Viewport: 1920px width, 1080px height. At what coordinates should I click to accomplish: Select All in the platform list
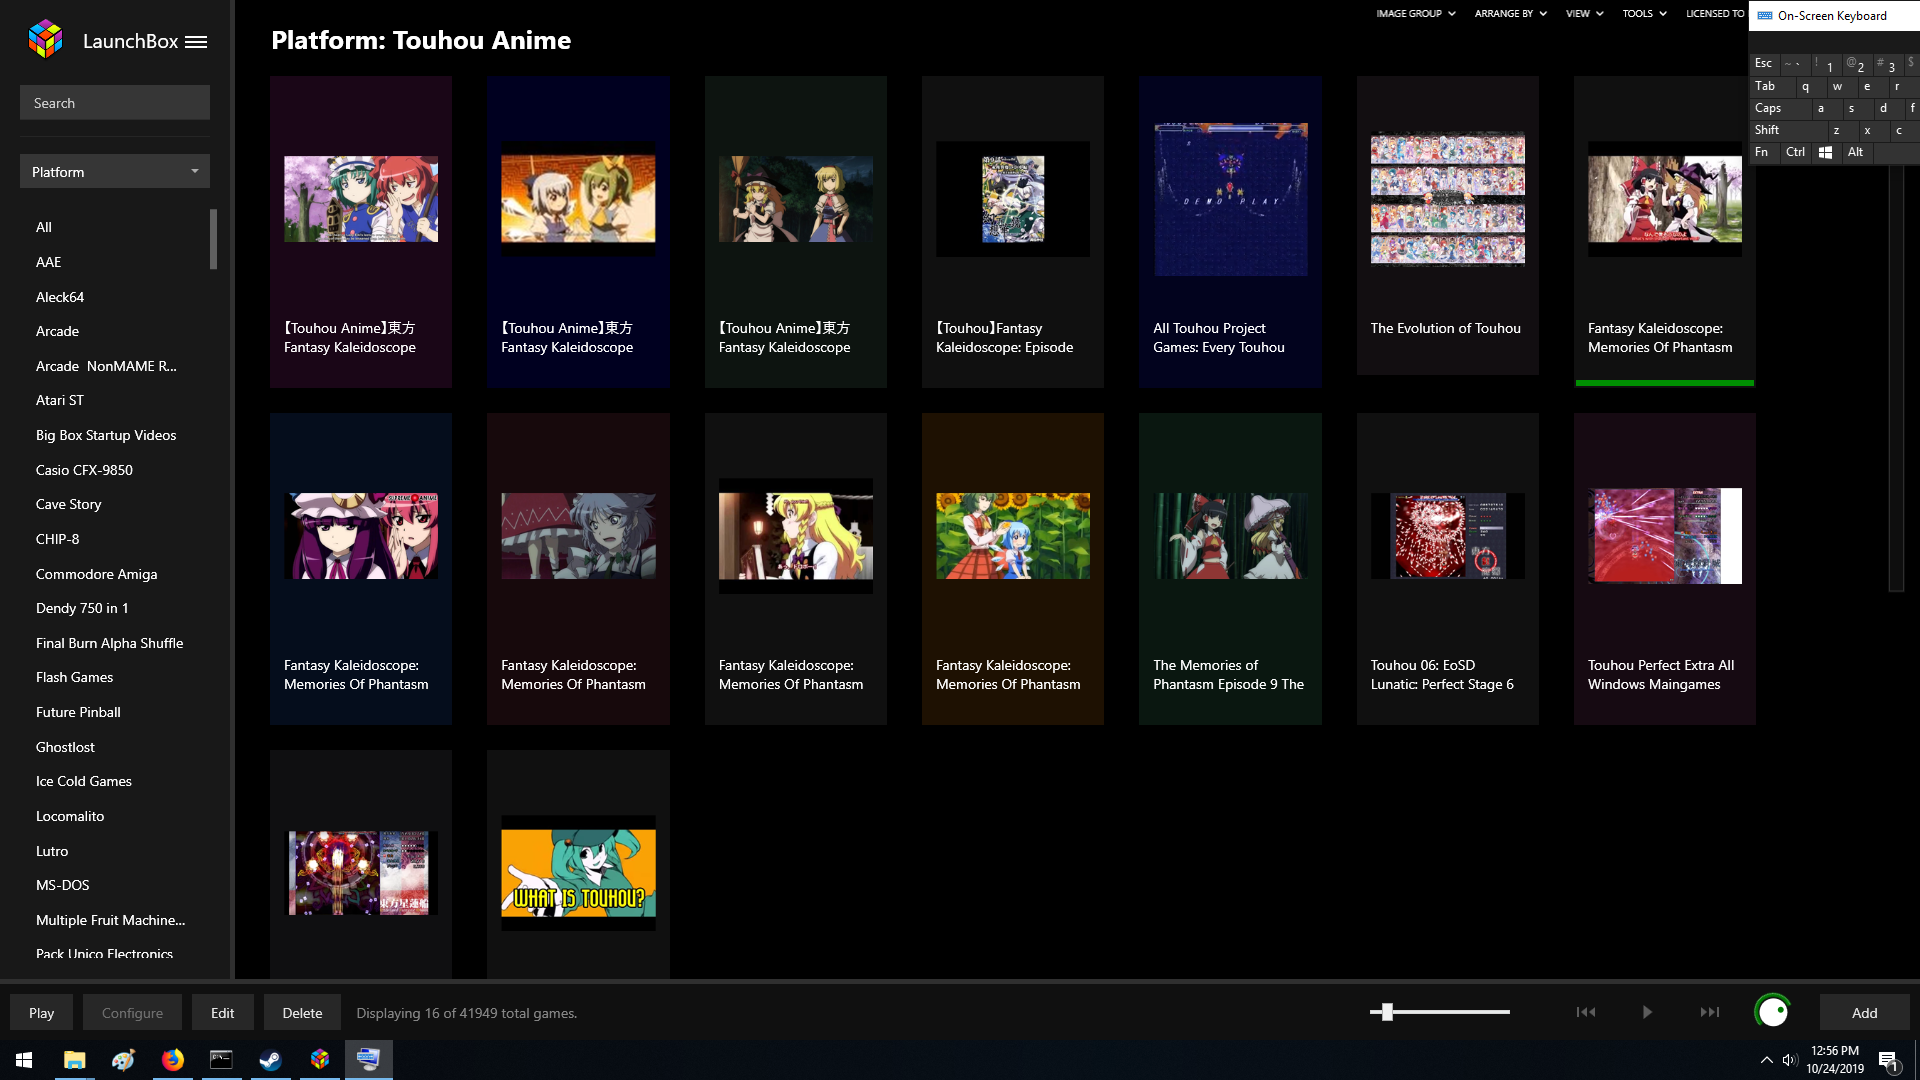(x=44, y=228)
